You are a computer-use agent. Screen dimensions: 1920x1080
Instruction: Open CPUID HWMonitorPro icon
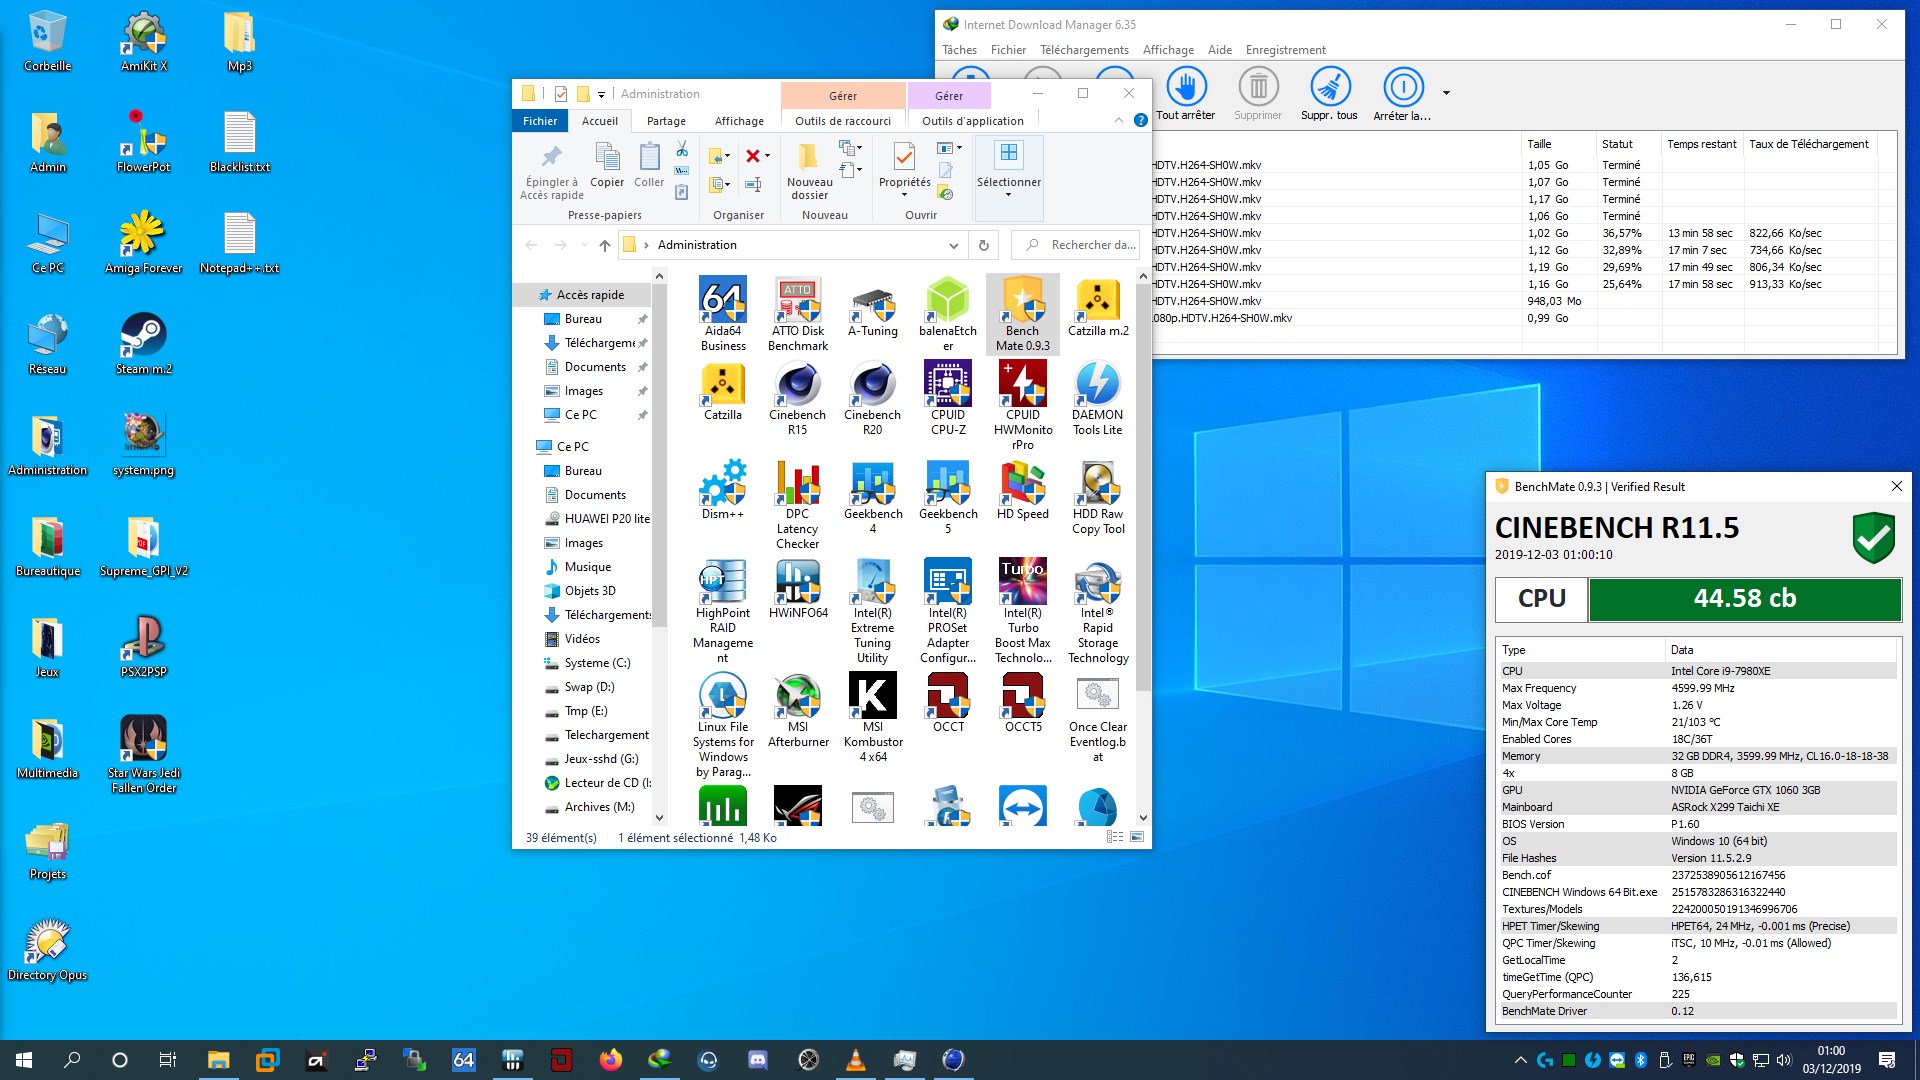point(1023,405)
